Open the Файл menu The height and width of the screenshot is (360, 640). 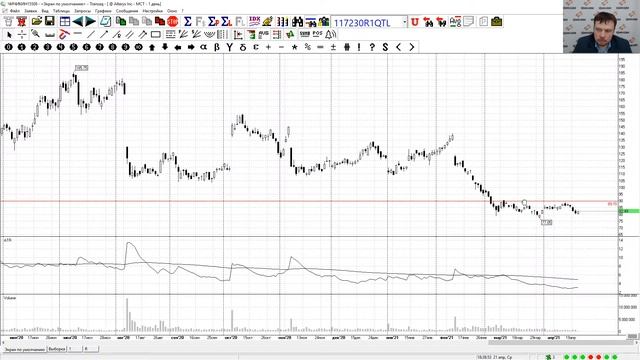[14, 11]
